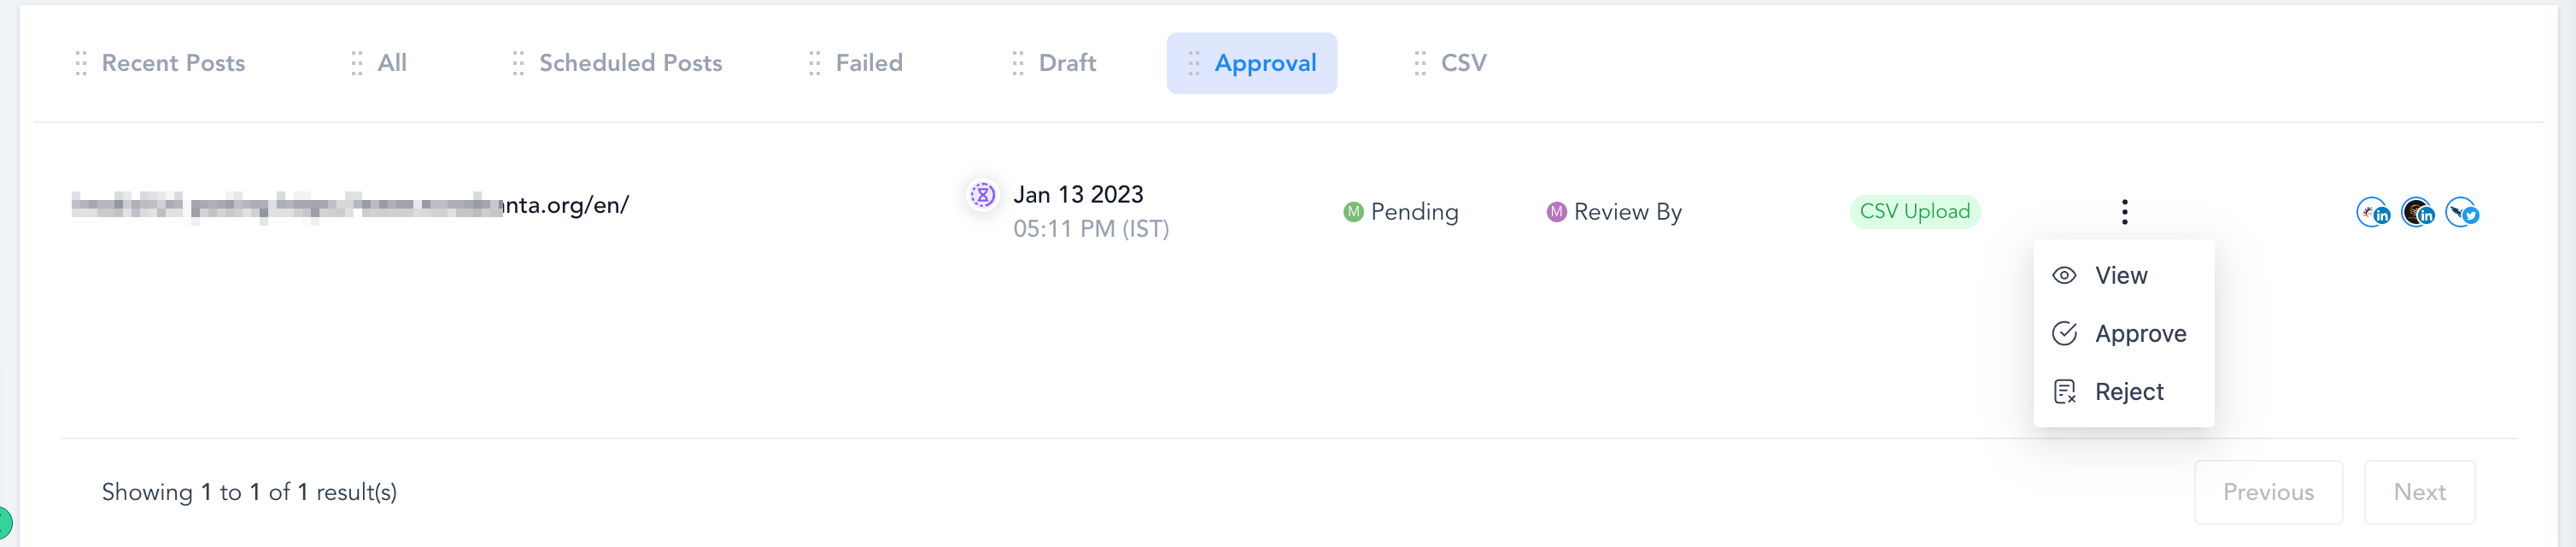The height and width of the screenshot is (547, 2576).
Task: Click the Next page button
Action: [x=2418, y=492]
